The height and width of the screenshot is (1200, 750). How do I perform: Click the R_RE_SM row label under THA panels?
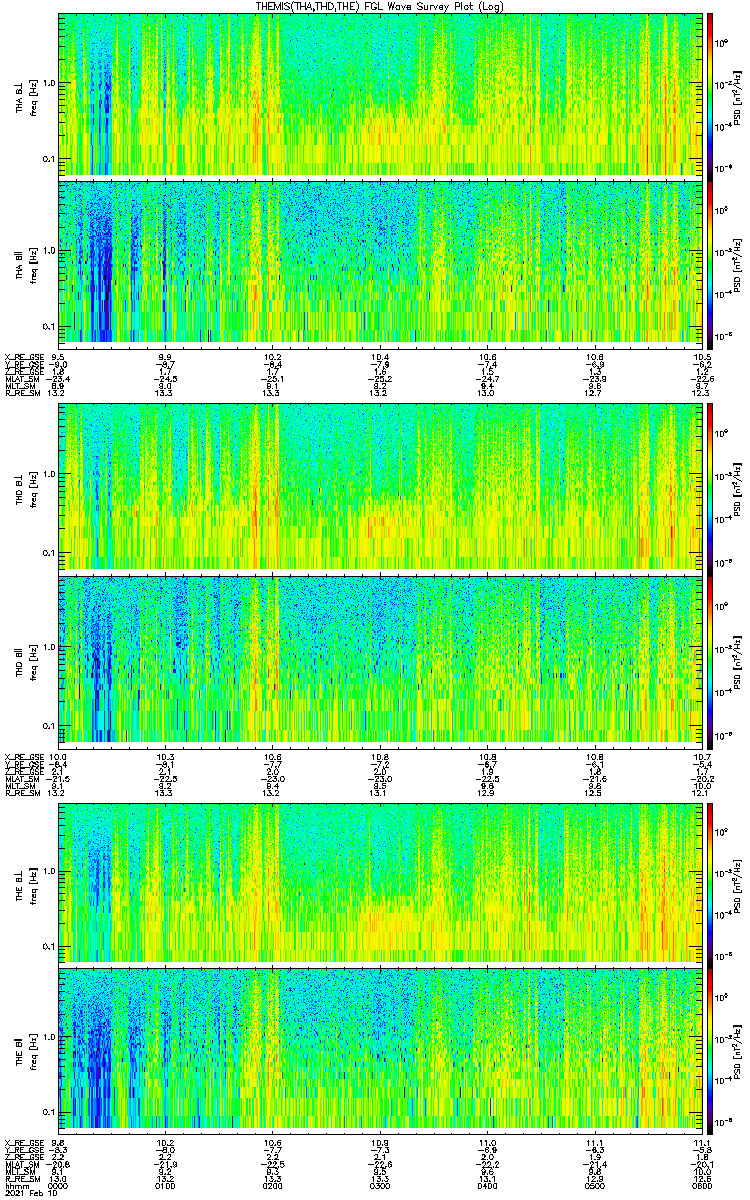[x=21, y=393]
